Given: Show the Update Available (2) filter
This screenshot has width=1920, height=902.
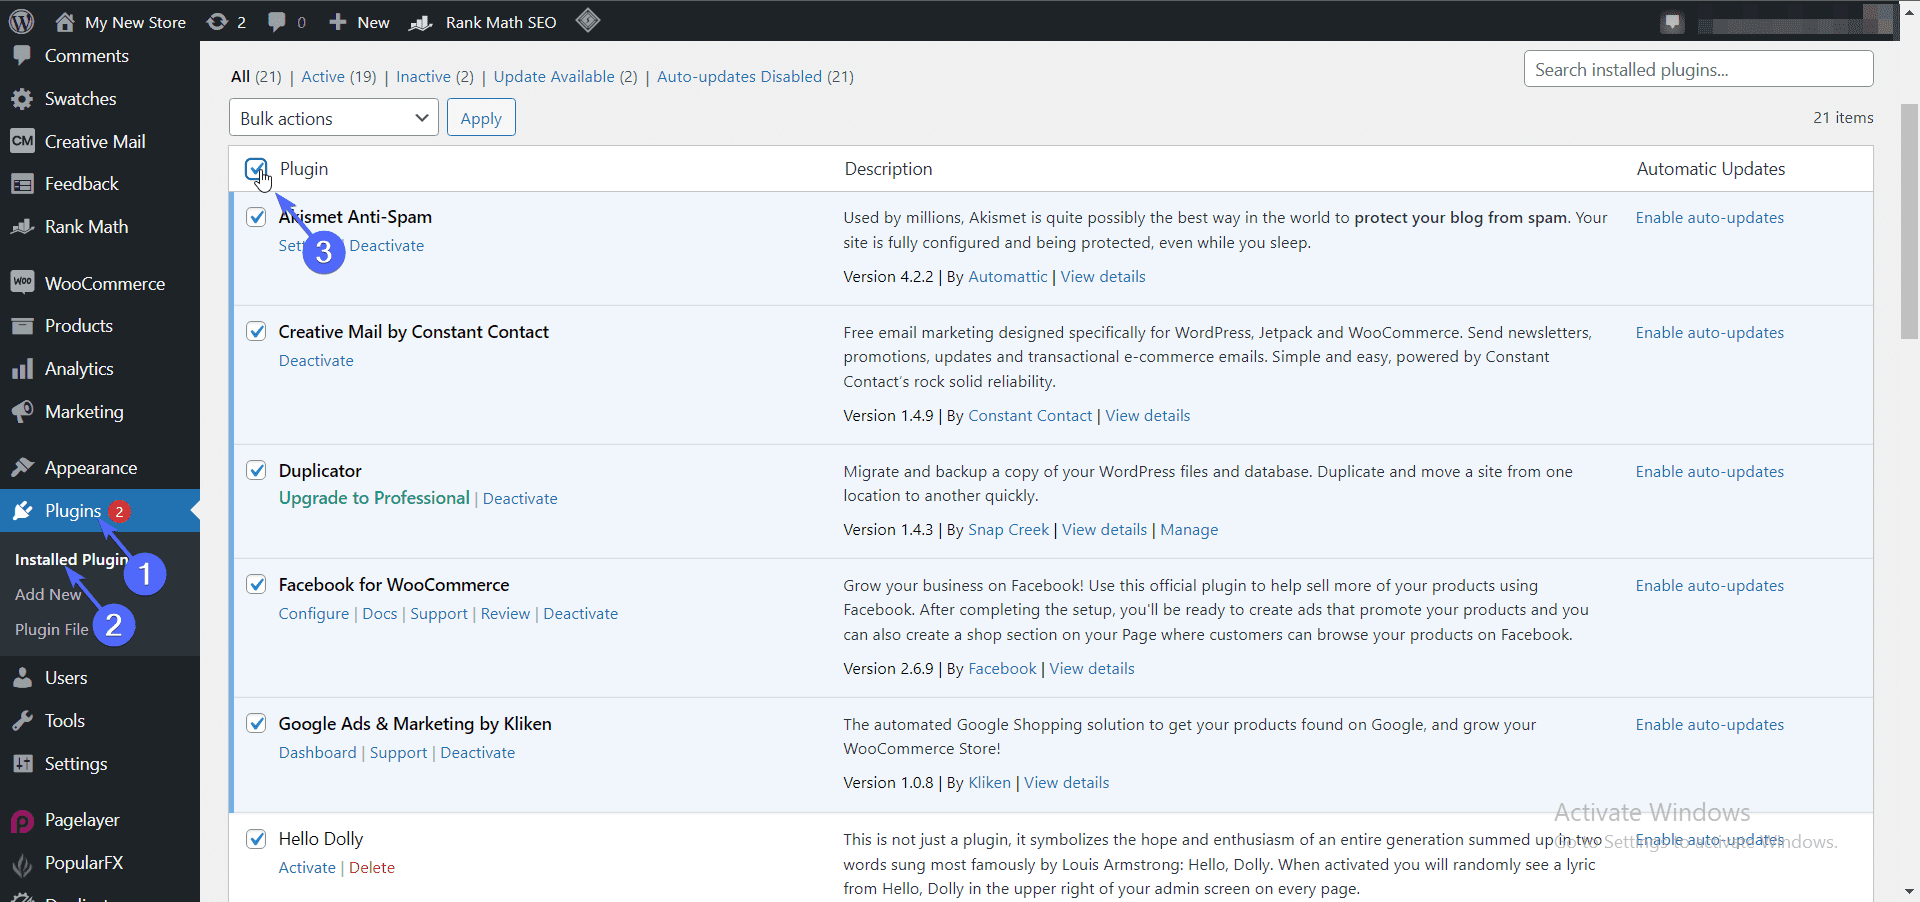Looking at the screenshot, I should pos(565,77).
